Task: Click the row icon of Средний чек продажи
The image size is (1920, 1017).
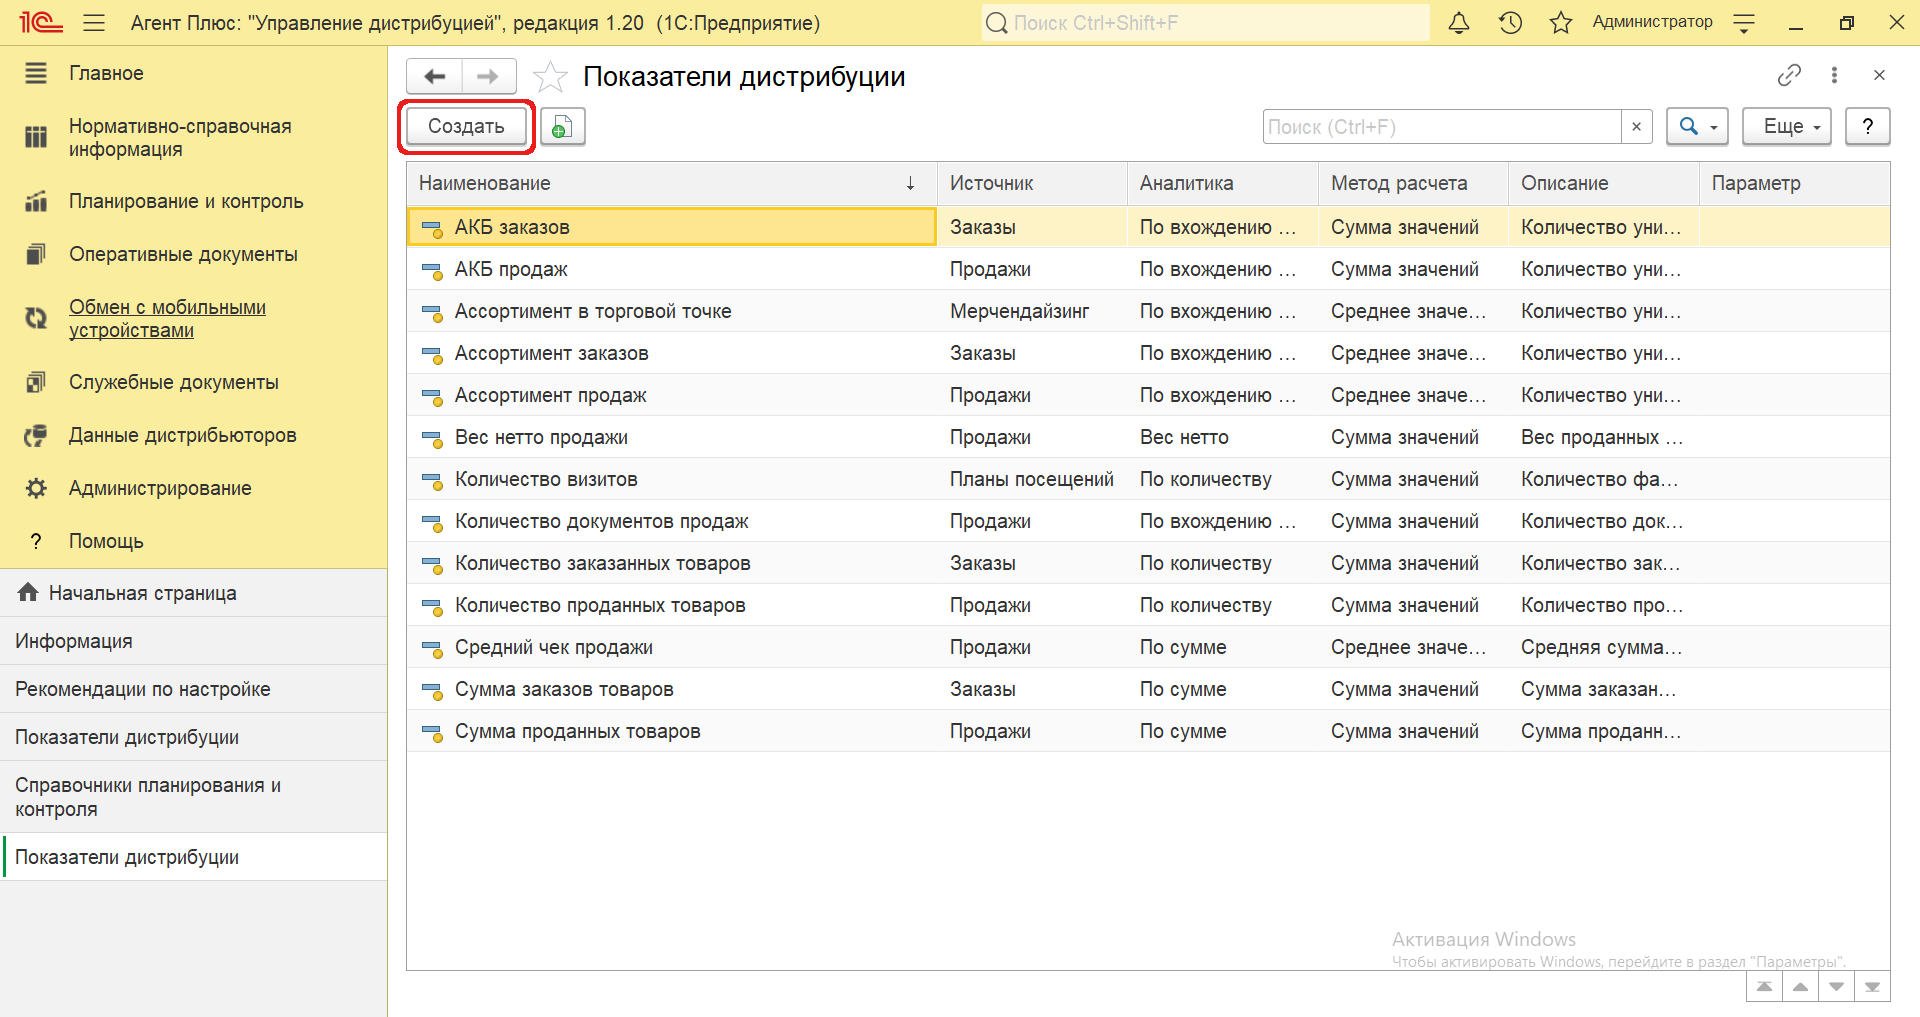Action: pyautogui.click(x=432, y=648)
